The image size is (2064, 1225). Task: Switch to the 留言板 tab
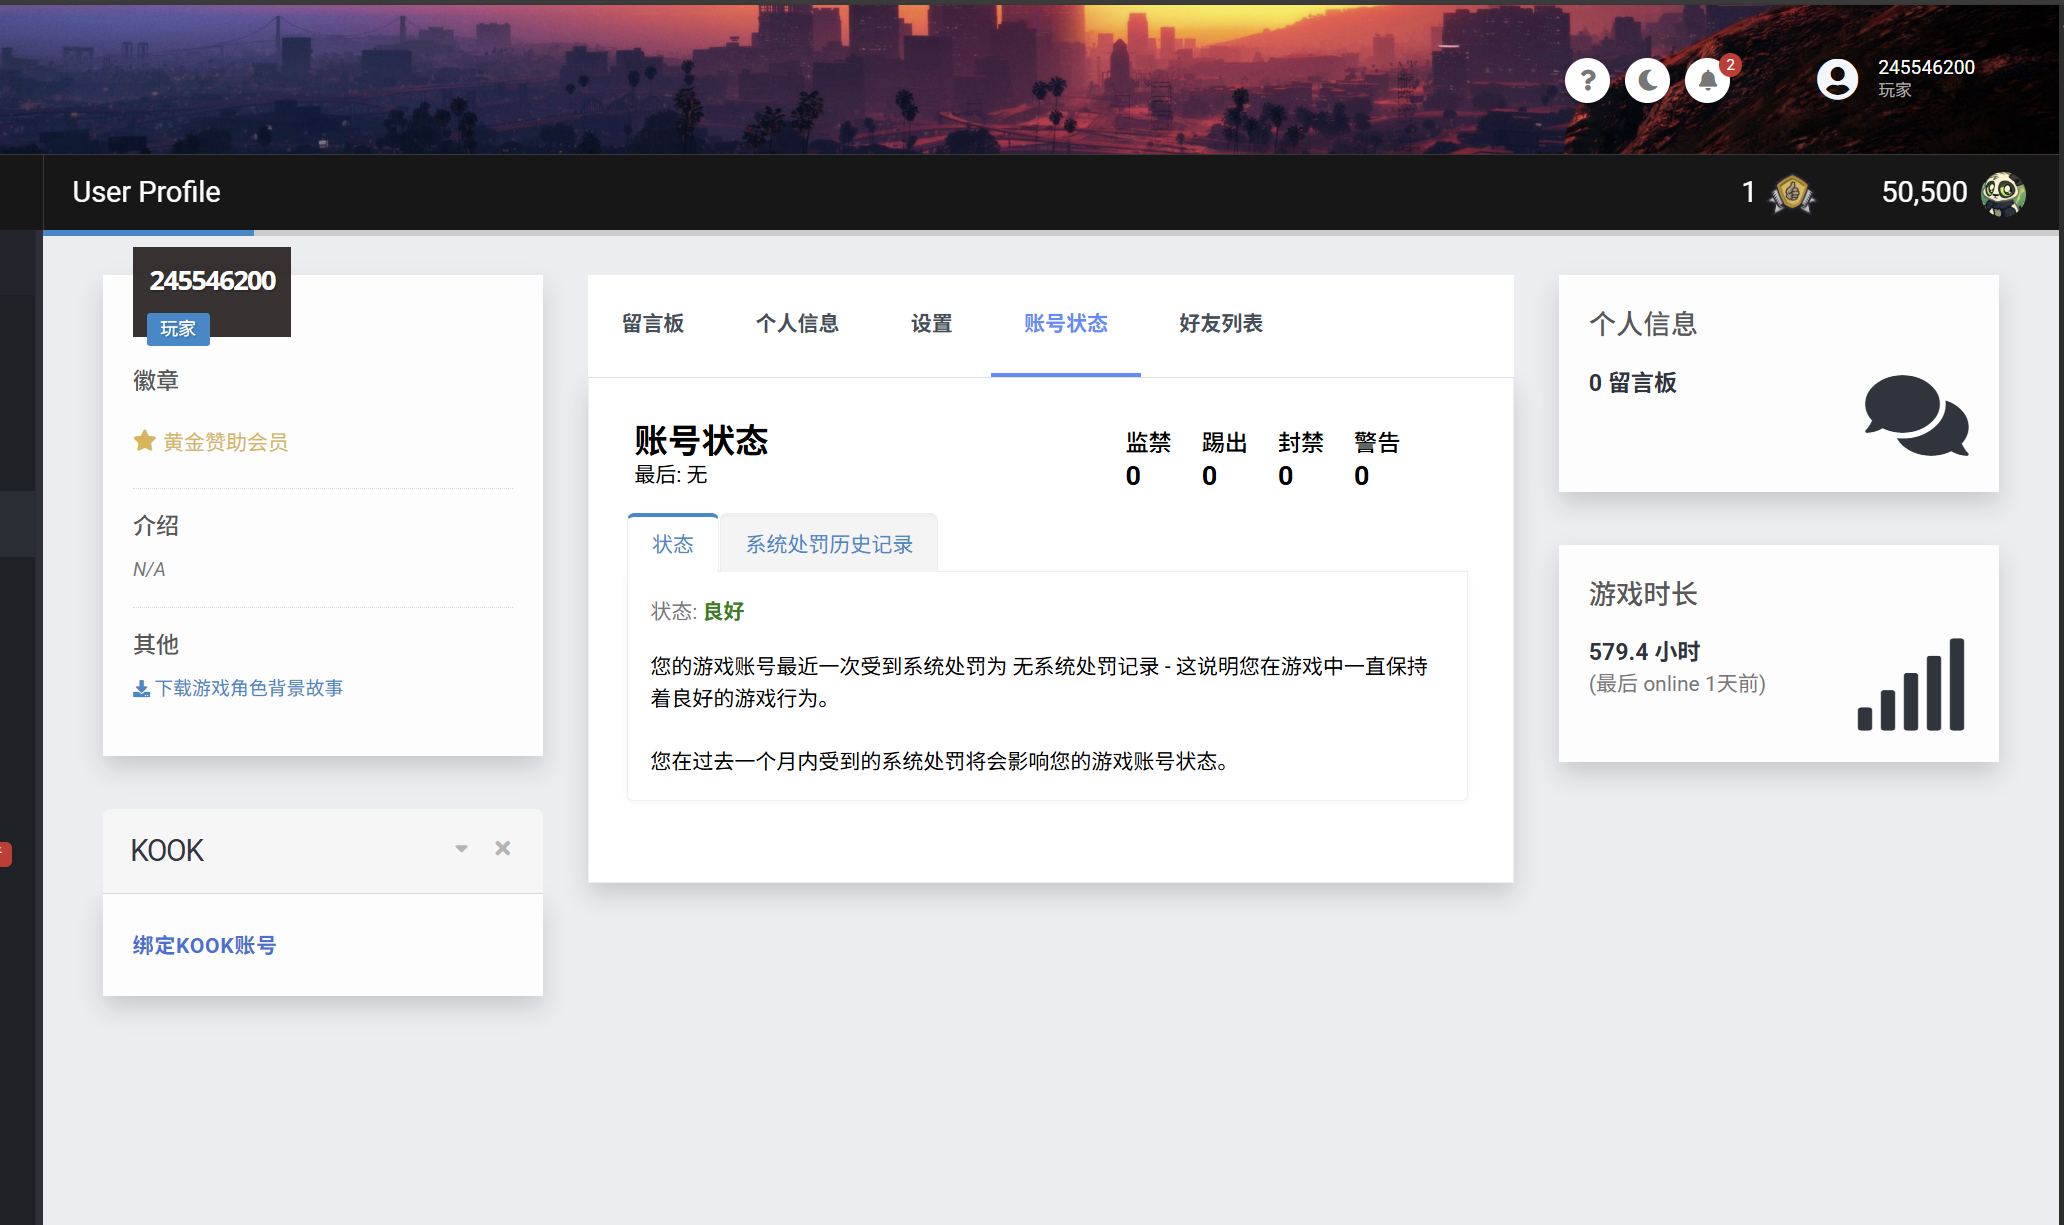tap(653, 324)
